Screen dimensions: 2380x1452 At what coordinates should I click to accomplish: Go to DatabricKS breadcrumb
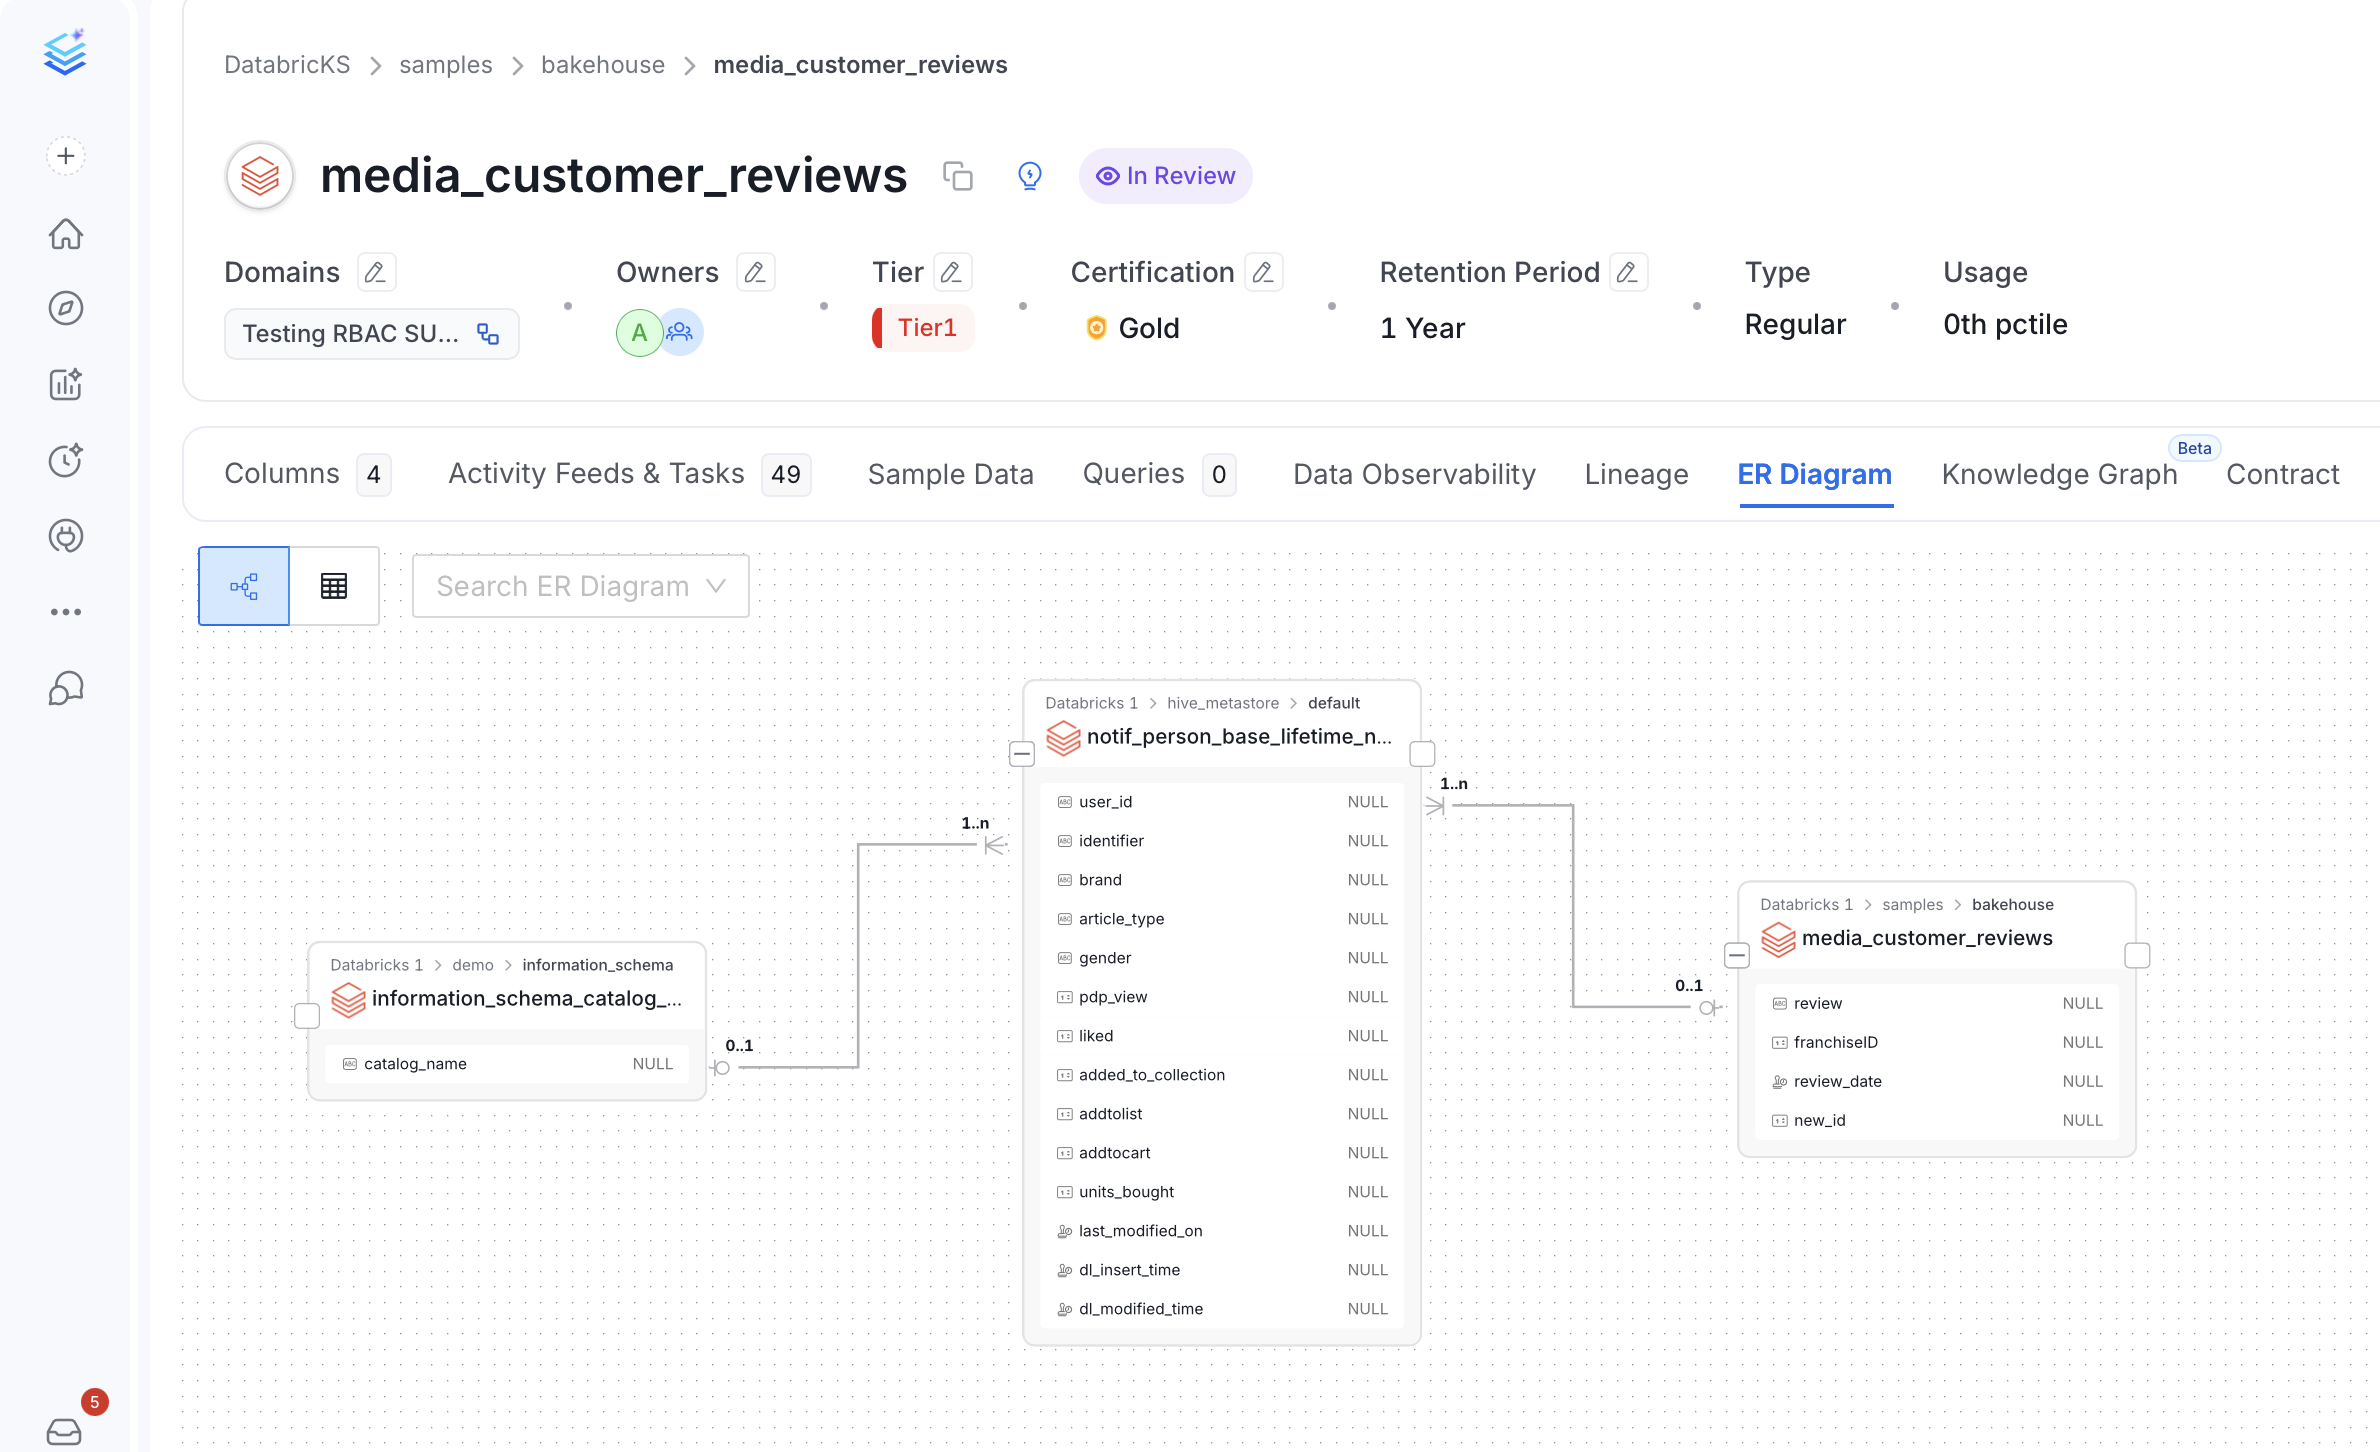(287, 65)
